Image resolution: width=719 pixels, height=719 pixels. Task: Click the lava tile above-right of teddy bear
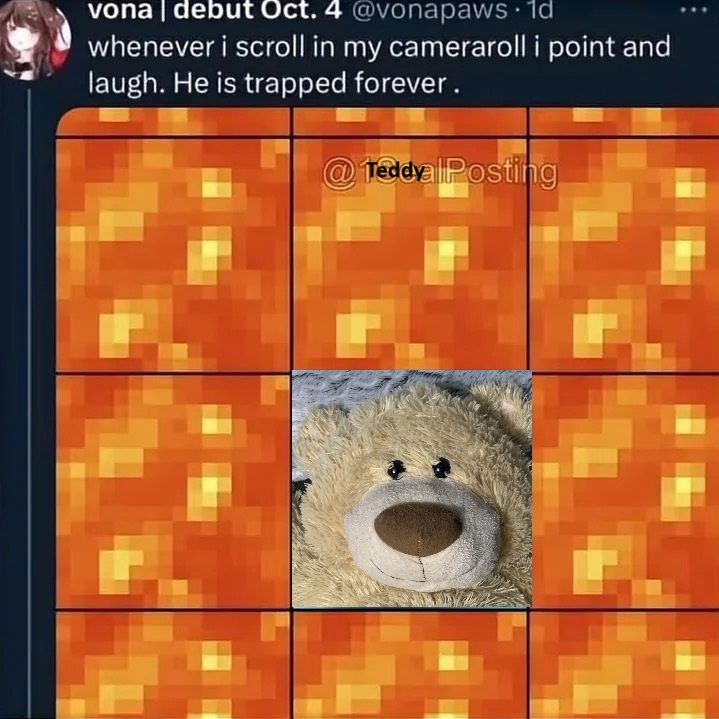click(625, 254)
